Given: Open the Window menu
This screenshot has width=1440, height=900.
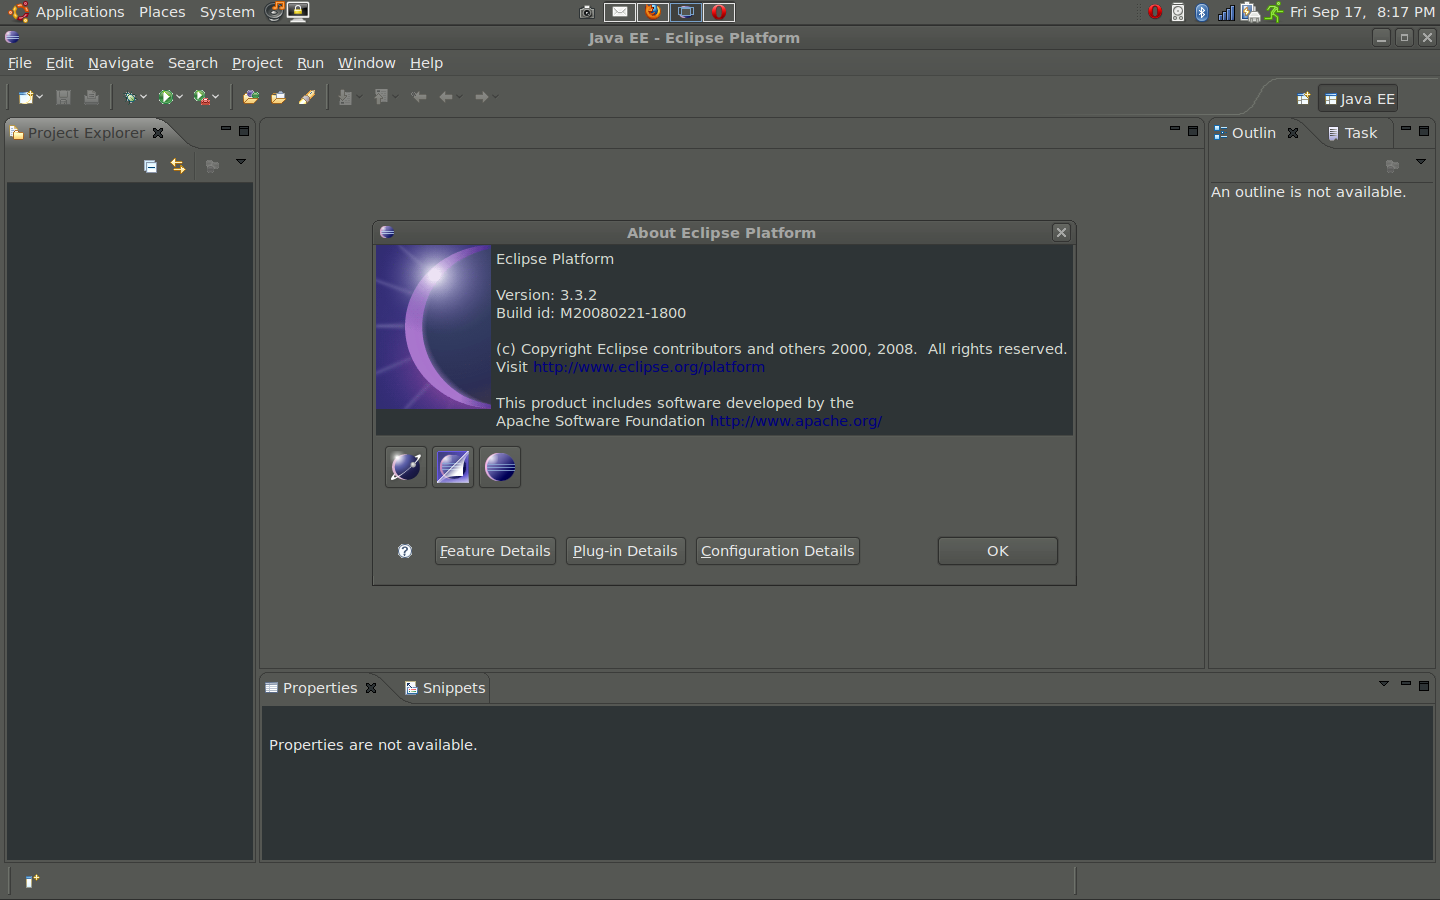Looking at the screenshot, I should tap(366, 63).
